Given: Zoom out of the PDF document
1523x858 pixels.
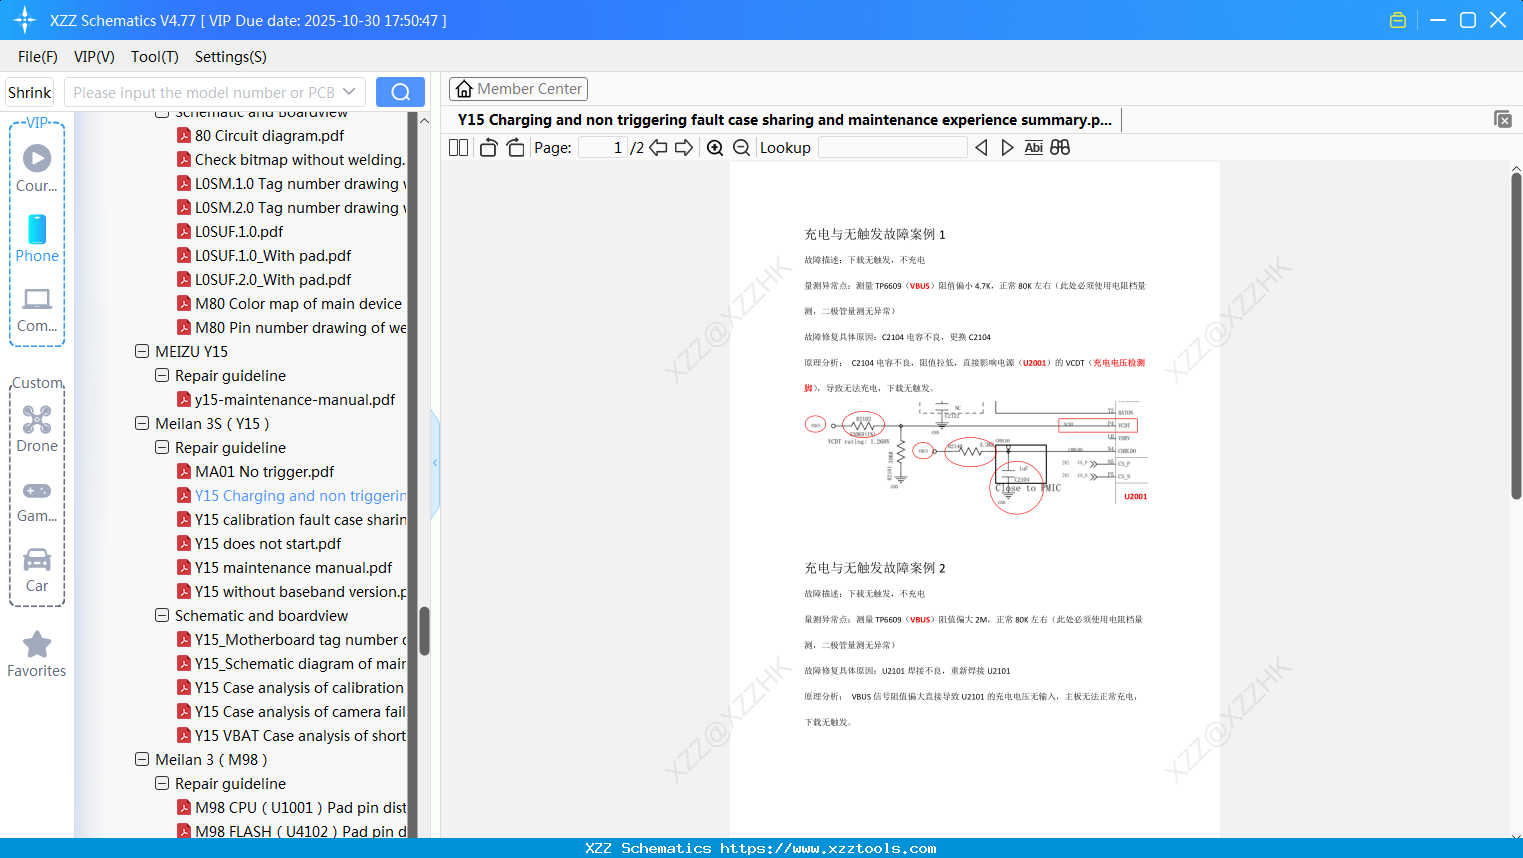Looking at the screenshot, I should (741, 147).
